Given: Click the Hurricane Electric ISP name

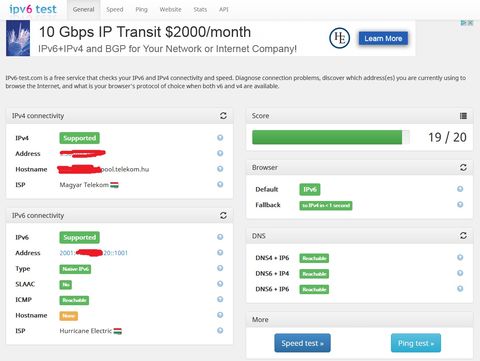Looking at the screenshot, I should (x=86, y=331).
